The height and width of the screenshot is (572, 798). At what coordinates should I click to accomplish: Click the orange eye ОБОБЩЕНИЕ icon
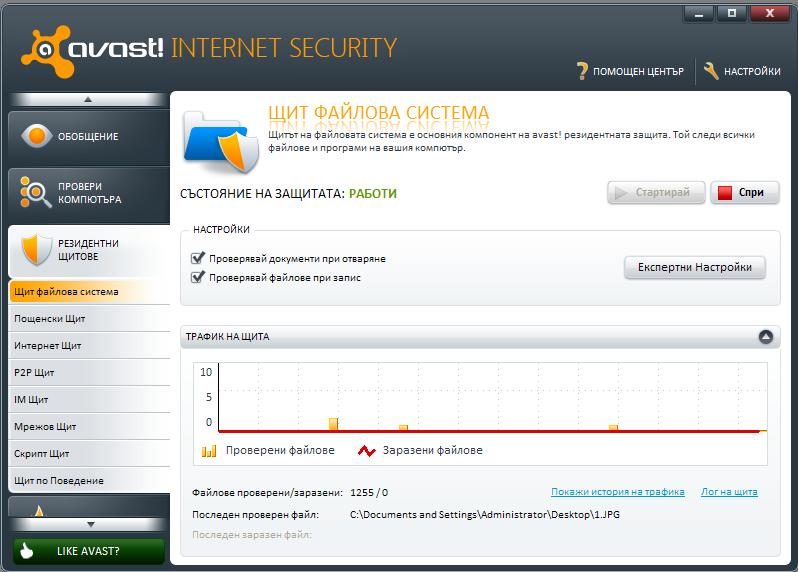click(x=37, y=136)
